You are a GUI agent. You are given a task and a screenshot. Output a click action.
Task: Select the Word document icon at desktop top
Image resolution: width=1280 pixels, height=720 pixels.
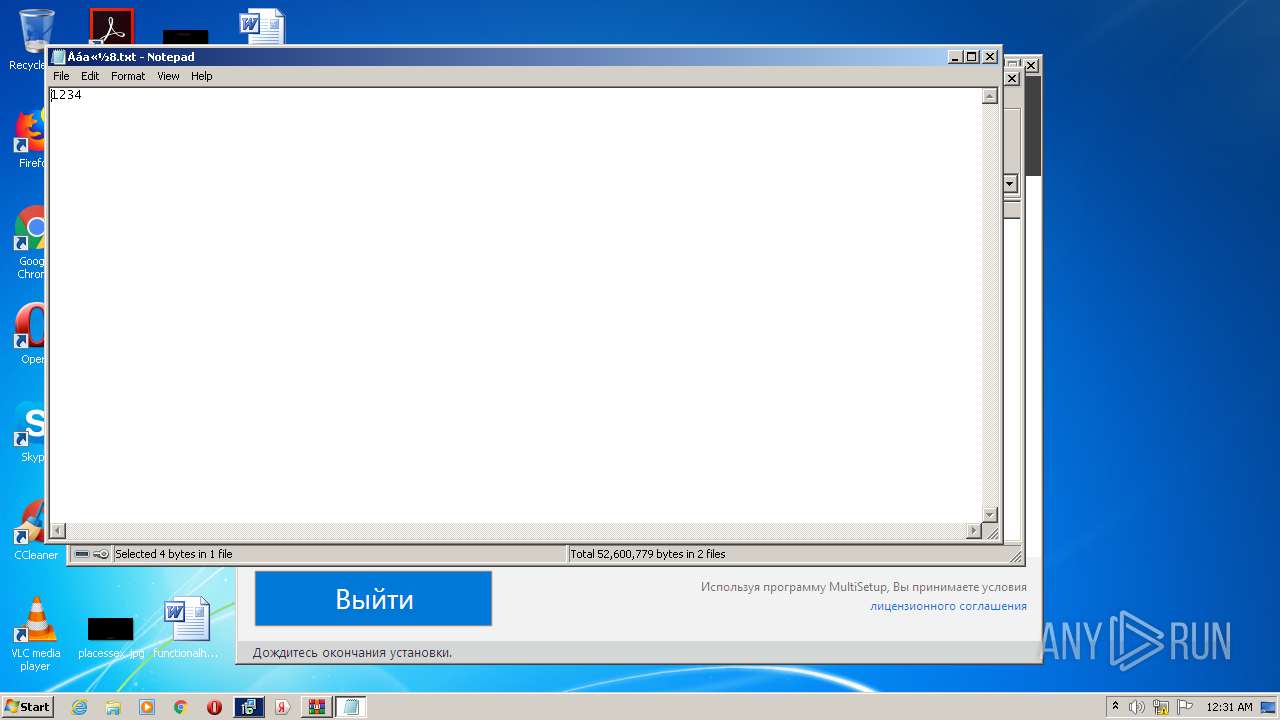tap(262, 27)
